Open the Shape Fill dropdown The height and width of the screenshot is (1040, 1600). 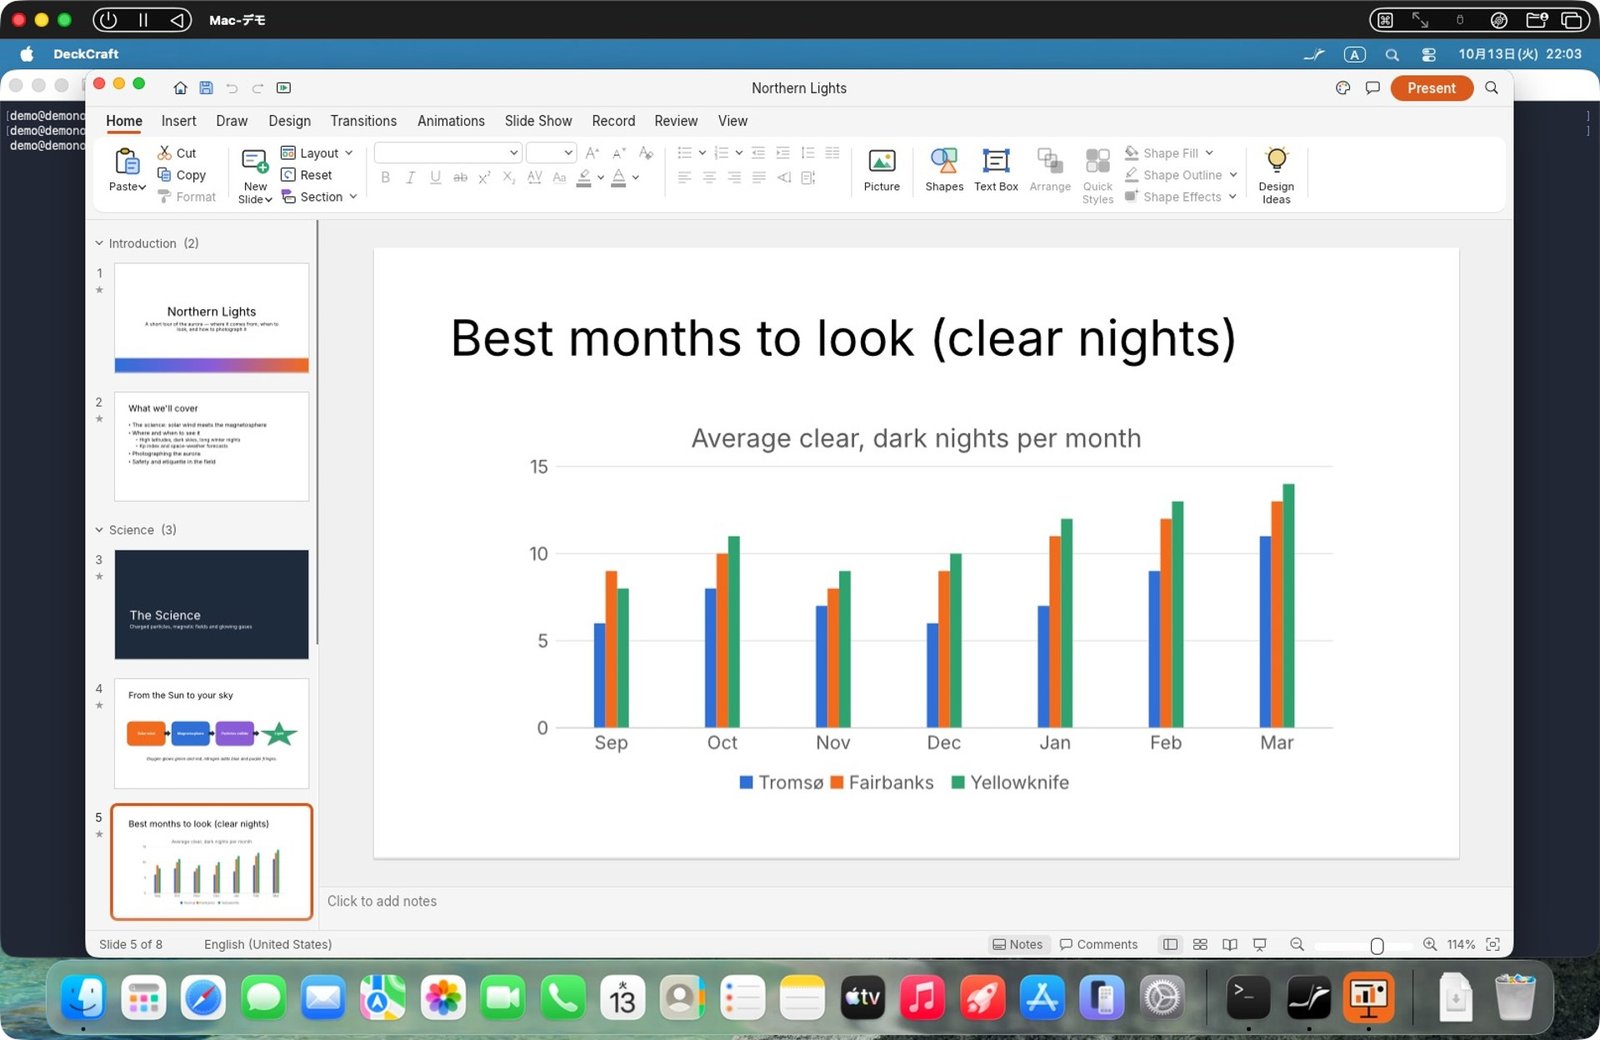click(1169, 153)
